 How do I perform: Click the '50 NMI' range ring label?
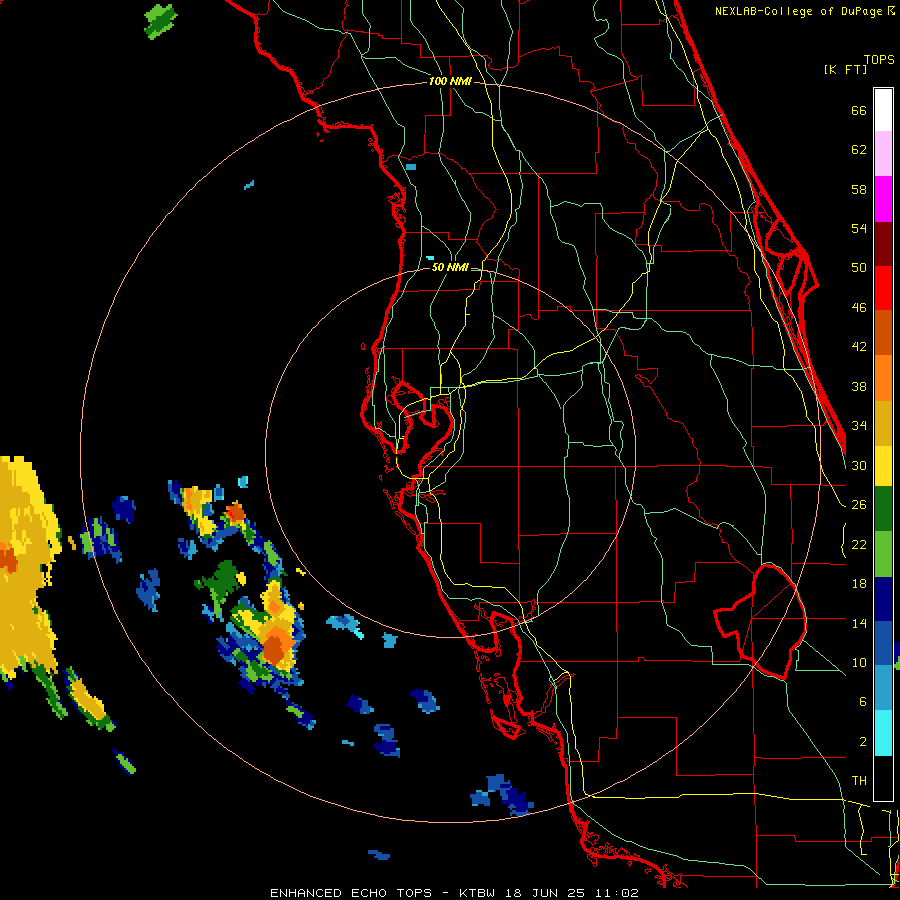450,267
